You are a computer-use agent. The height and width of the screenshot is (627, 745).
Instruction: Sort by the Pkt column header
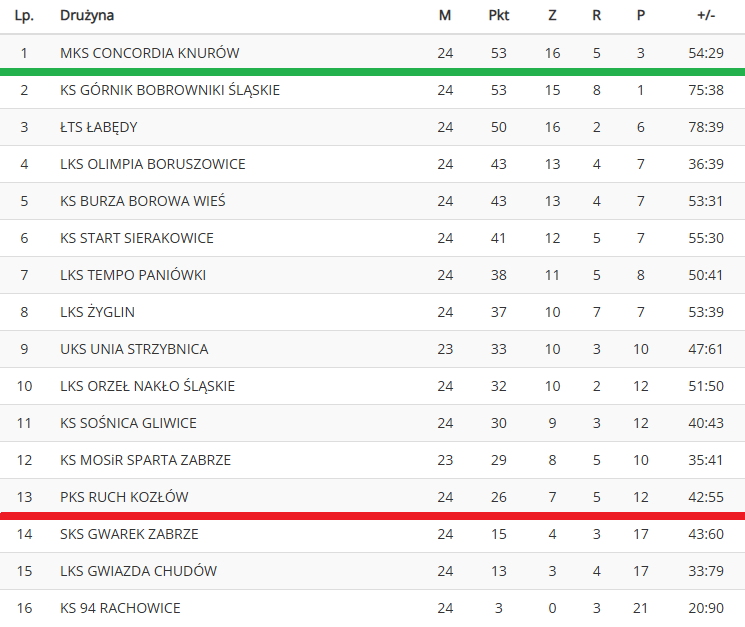coord(498,16)
